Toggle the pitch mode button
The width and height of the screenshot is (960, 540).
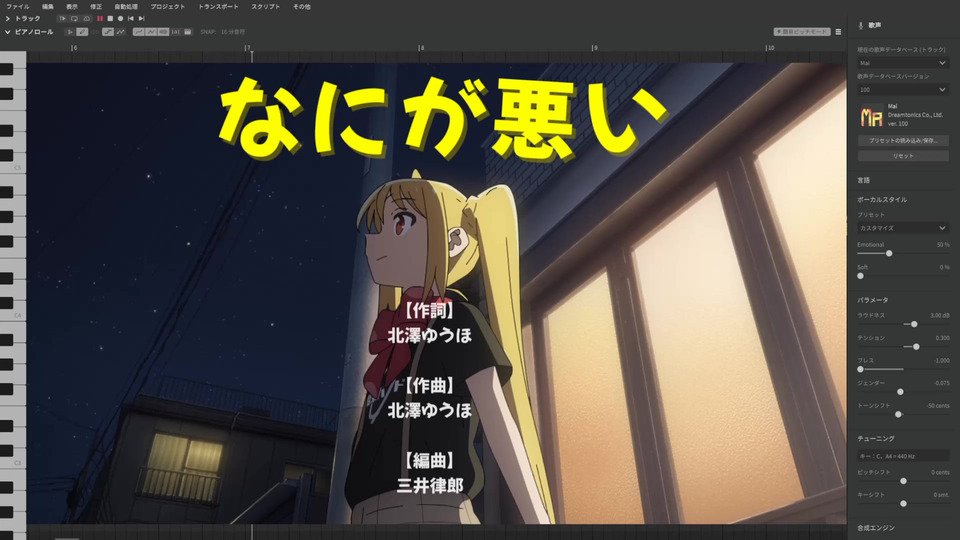tap(802, 32)
